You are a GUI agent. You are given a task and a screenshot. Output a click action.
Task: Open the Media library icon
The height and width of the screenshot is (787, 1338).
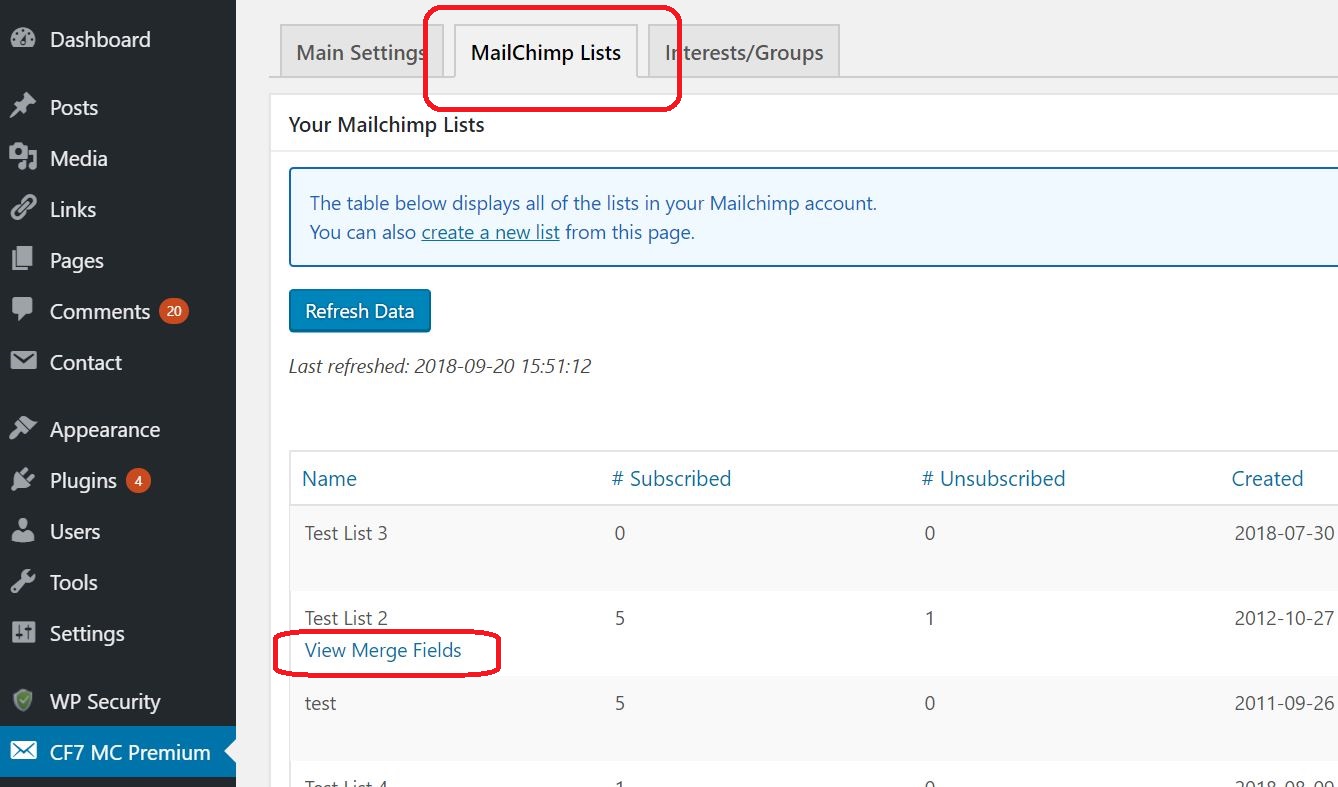[x=22, y=158]
